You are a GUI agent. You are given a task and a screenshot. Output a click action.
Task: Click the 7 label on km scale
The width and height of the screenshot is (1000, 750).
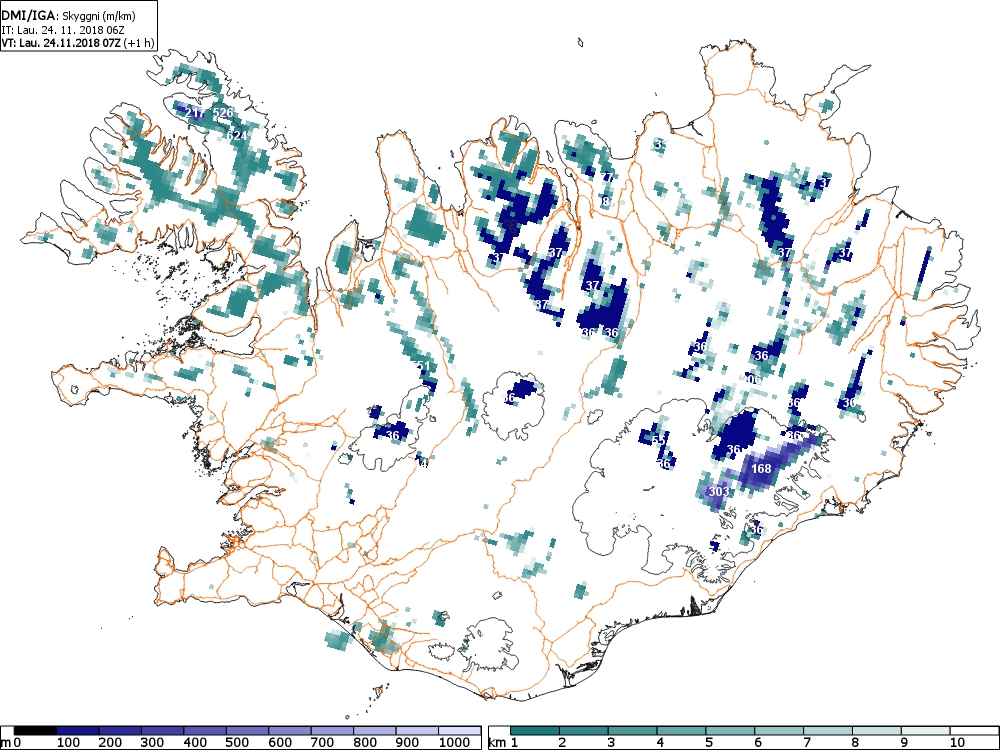coord(806,742)
